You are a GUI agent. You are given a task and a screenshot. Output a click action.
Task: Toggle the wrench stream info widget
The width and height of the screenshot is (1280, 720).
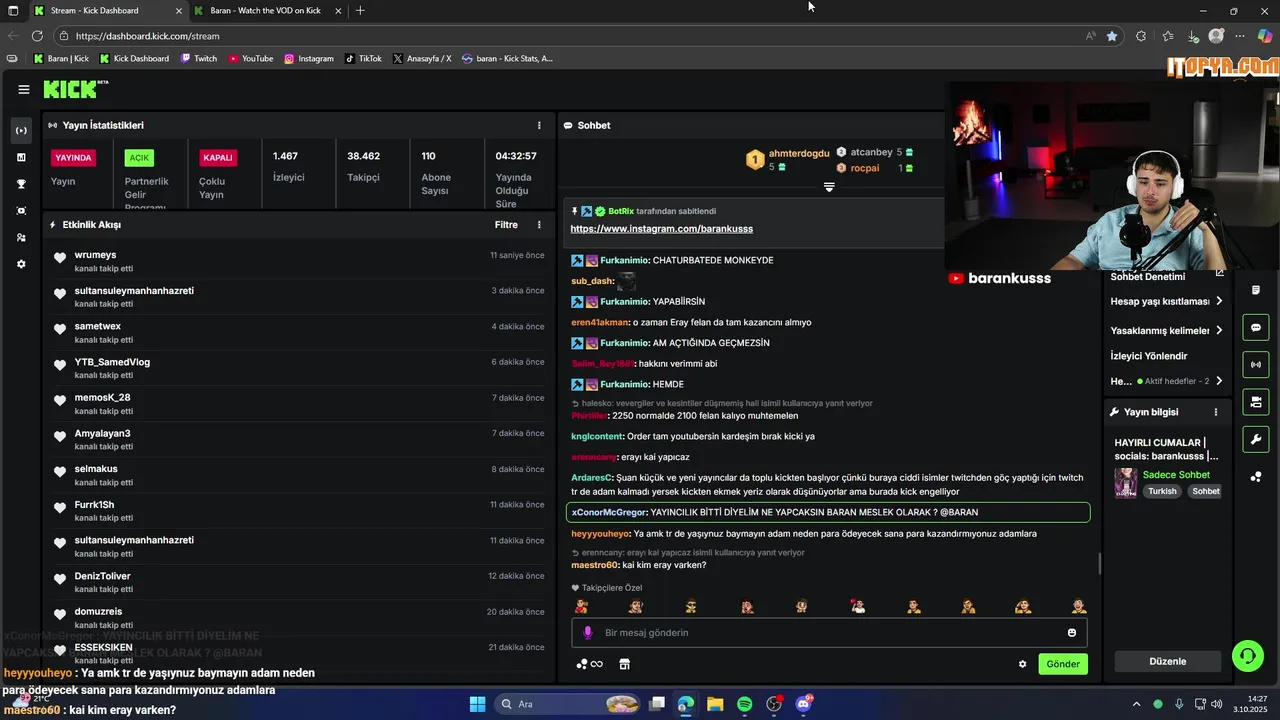tap(1256, 439)
